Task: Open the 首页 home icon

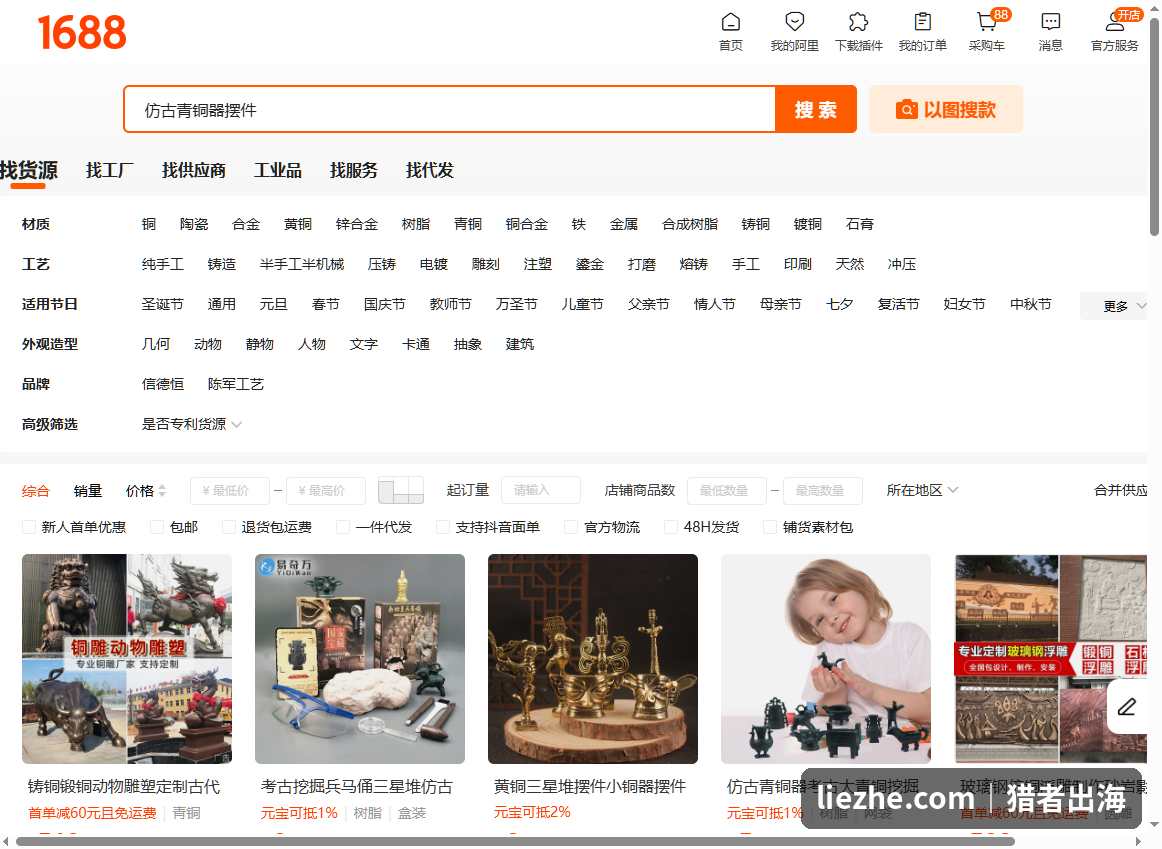Action: click(x=731, y=22)
